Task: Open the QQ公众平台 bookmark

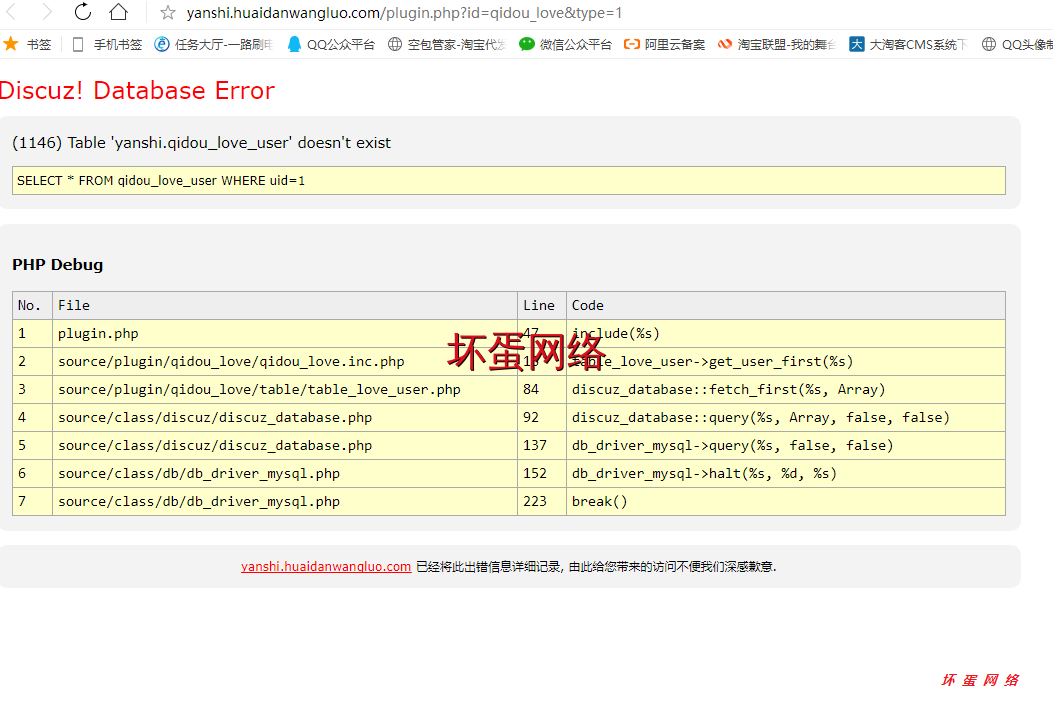Action: pyautogui.click(x=330, y=44)
